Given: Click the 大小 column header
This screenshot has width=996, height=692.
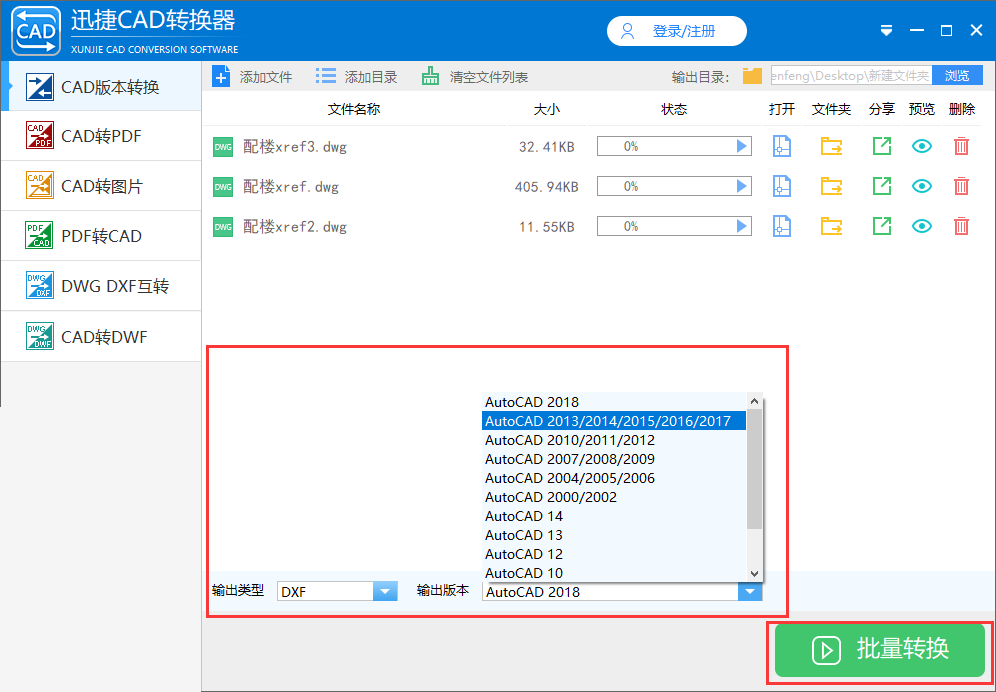Looking at the screenshot, I should click(546, 109).
